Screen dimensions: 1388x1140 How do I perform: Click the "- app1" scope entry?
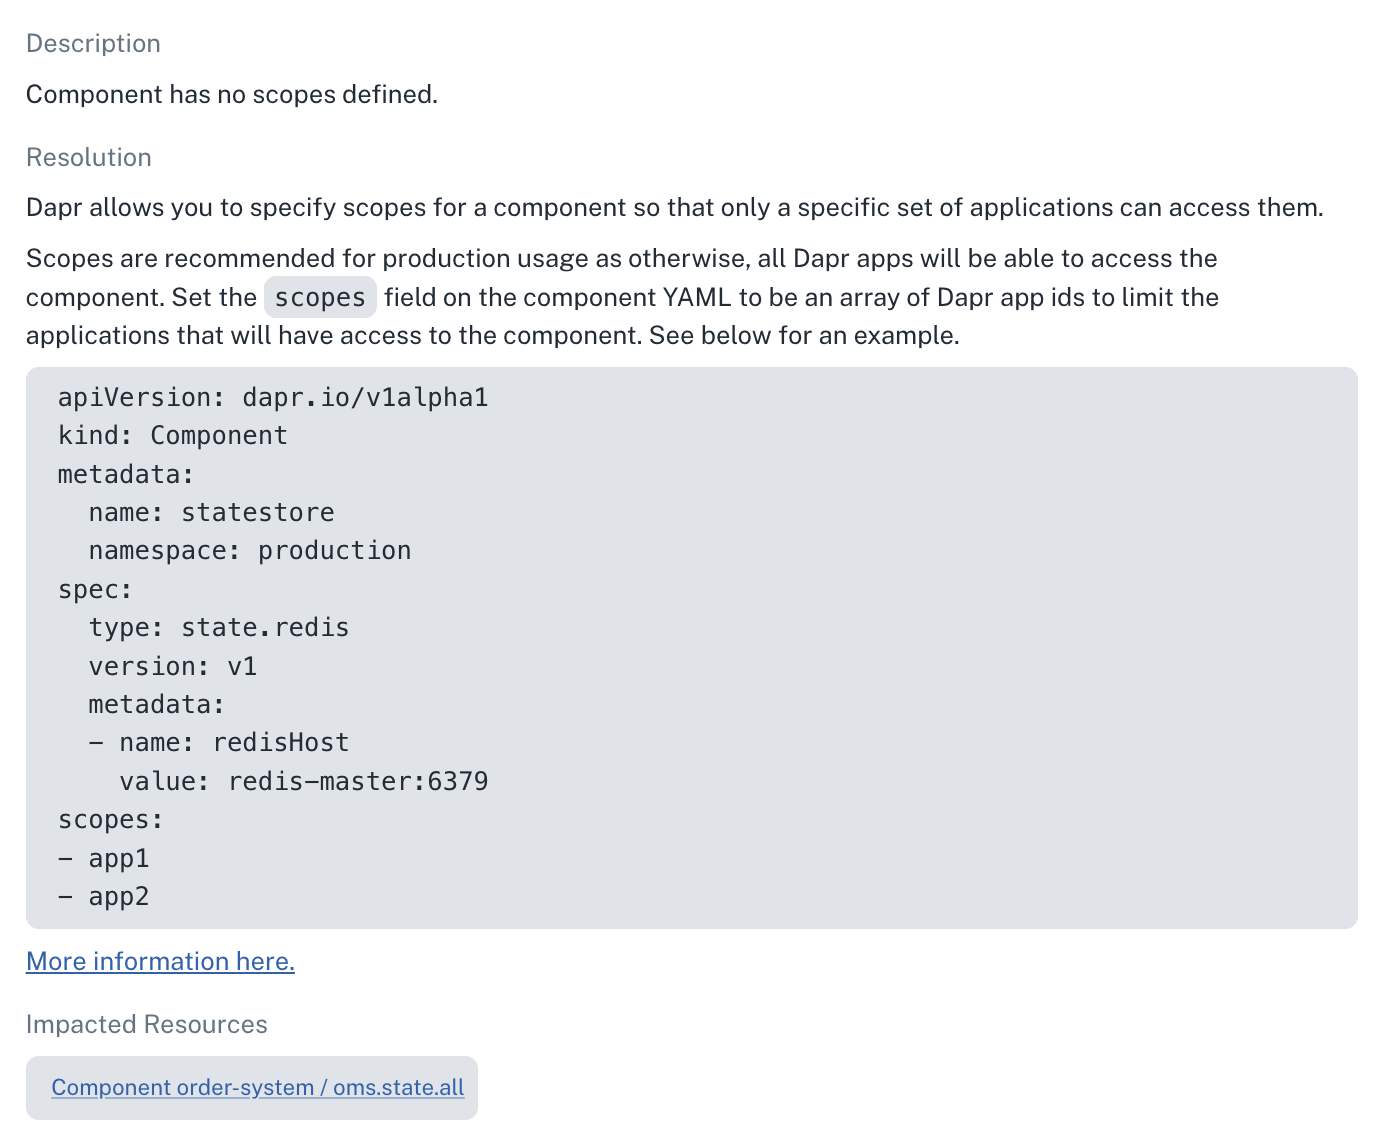(104, 858)
